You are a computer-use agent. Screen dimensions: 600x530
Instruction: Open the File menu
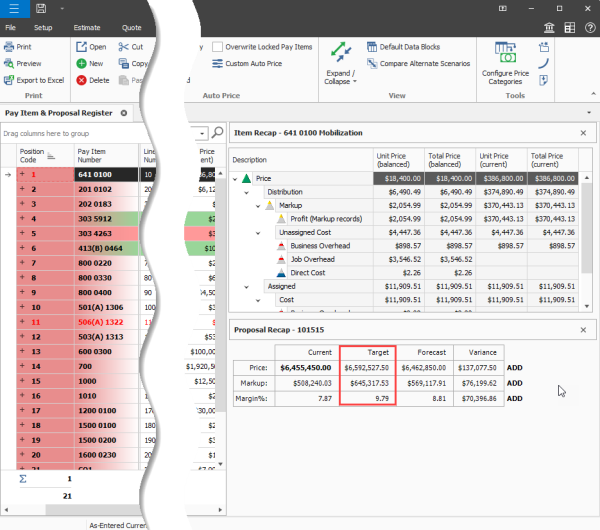pos(10,28)
